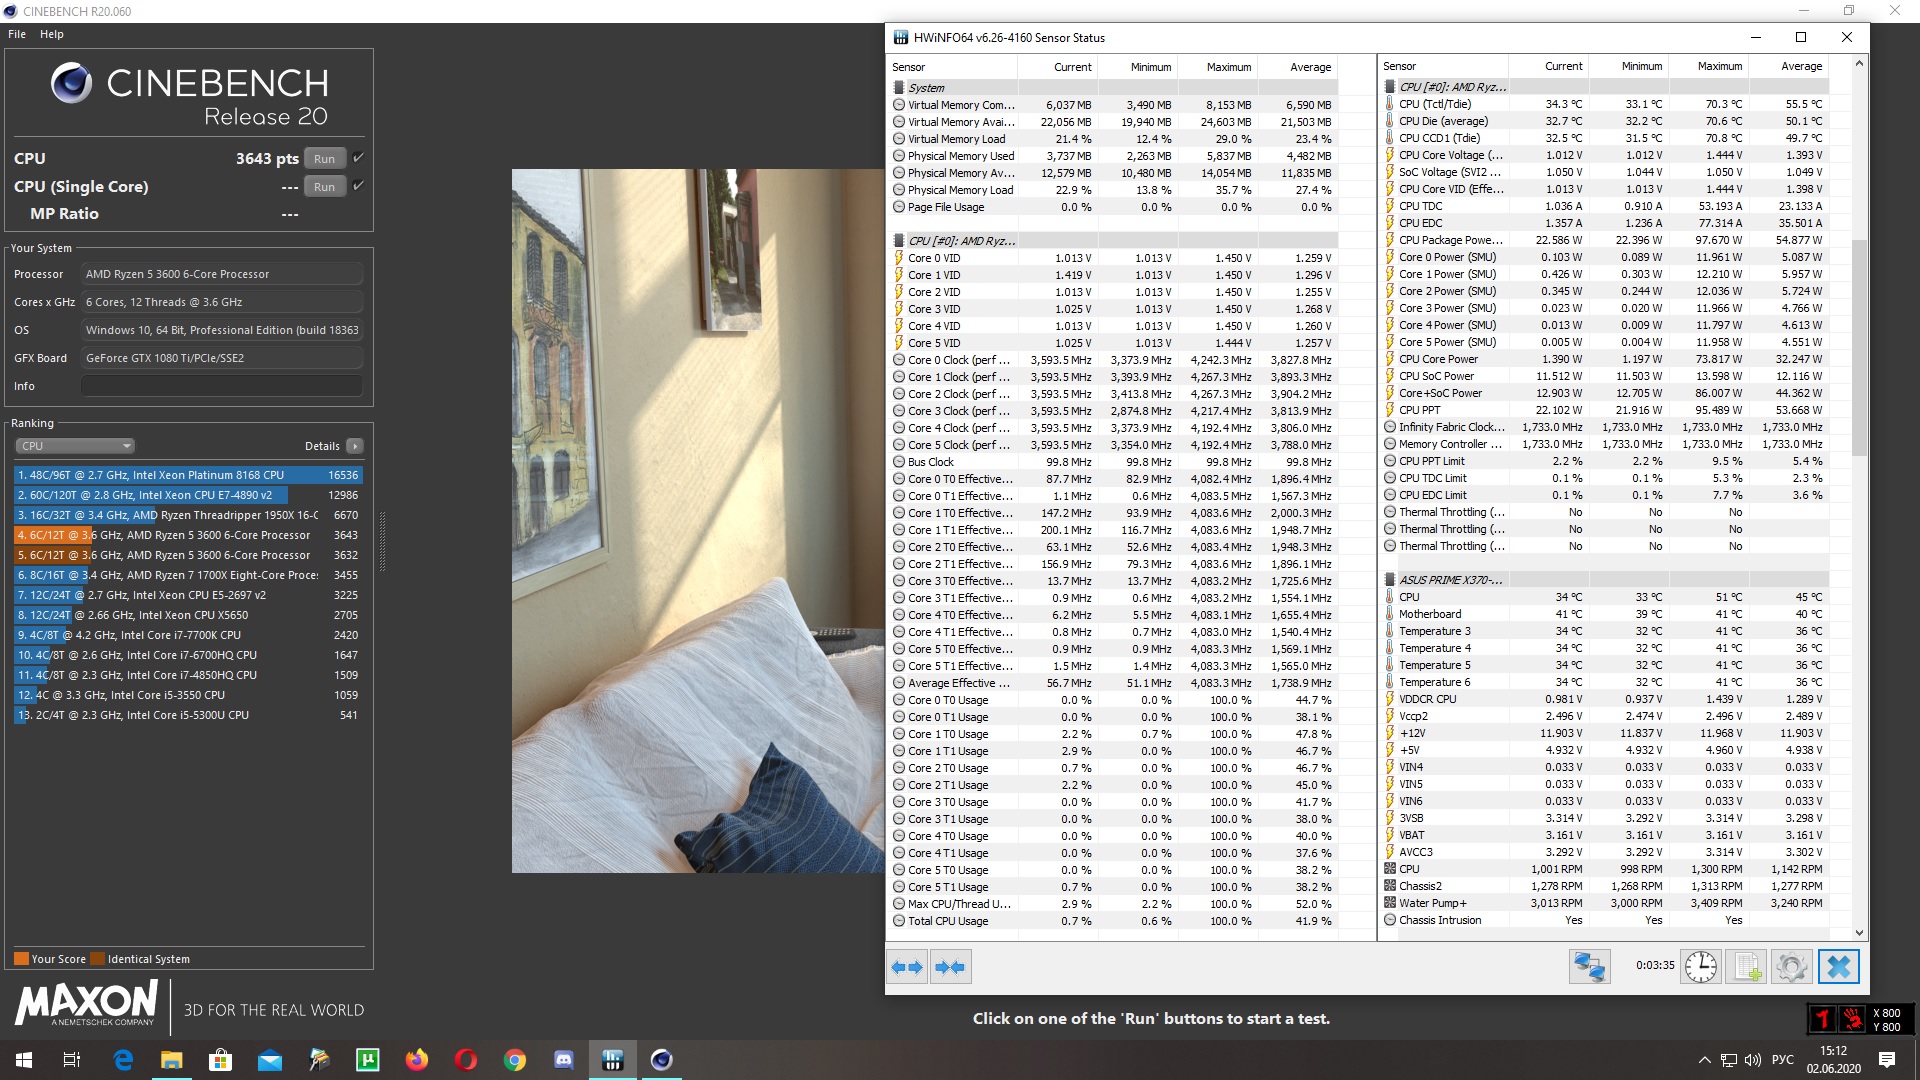Collapse the ASUS PRIME X370 sensor group
This screenshot has height=1080, width=1920.
1449,580
